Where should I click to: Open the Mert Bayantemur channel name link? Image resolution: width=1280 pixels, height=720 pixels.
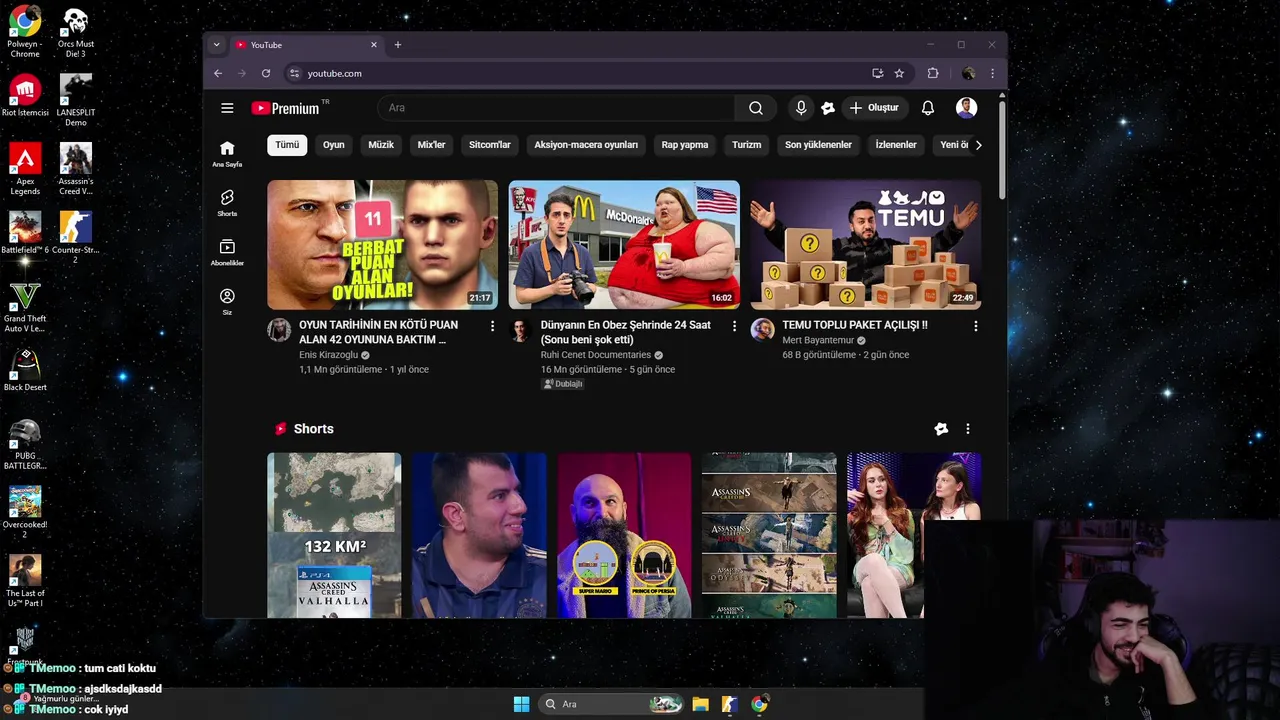pyautogui.click(x=819, y=340)
